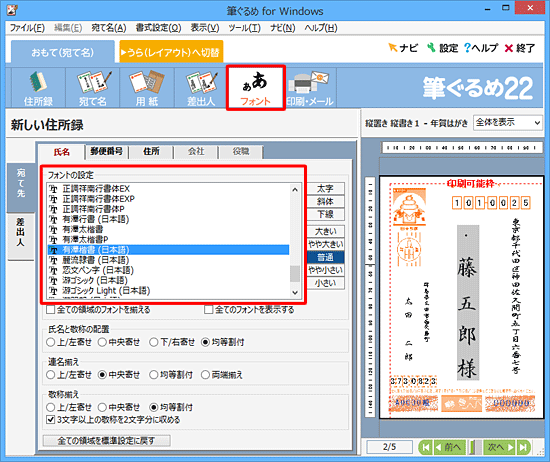Open 設定 settings at top right
This screenshot has width=550, height=462.
(x=443, y=48)
